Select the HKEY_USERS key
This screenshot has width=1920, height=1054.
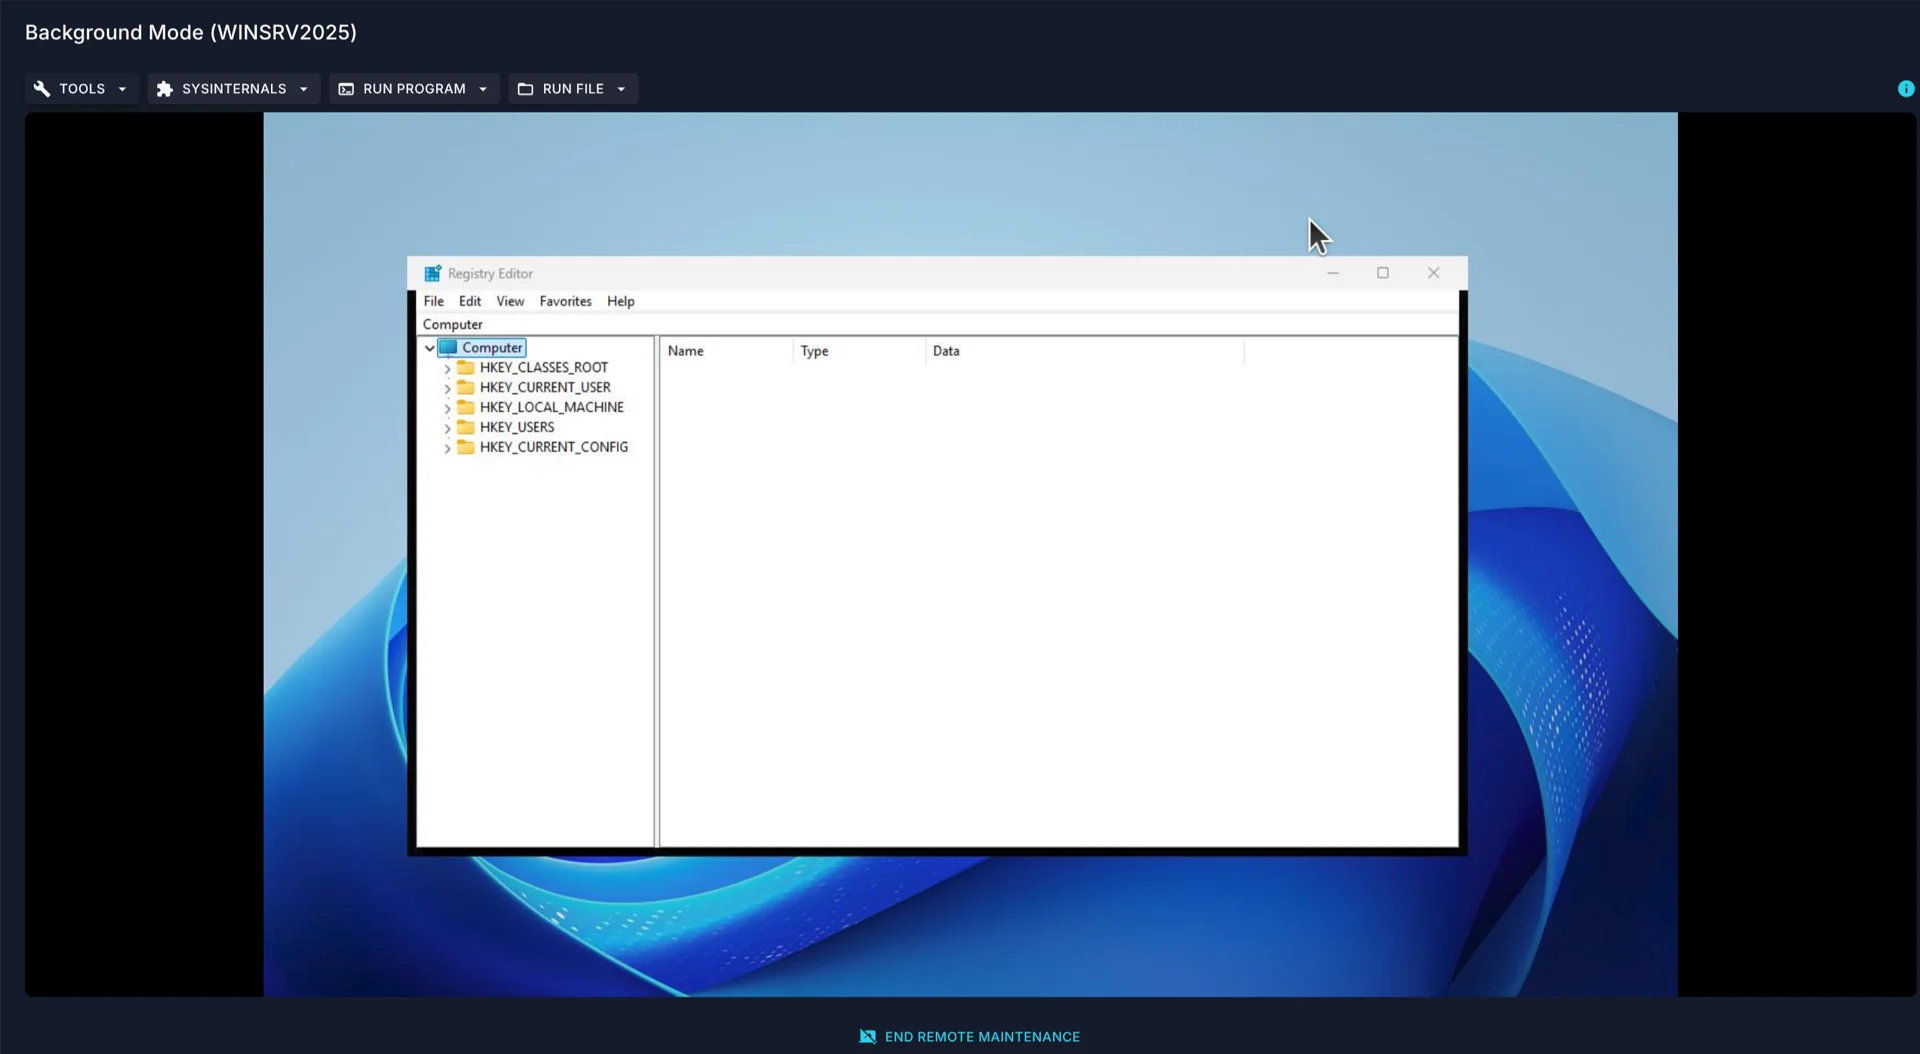(x=517, y=427)
